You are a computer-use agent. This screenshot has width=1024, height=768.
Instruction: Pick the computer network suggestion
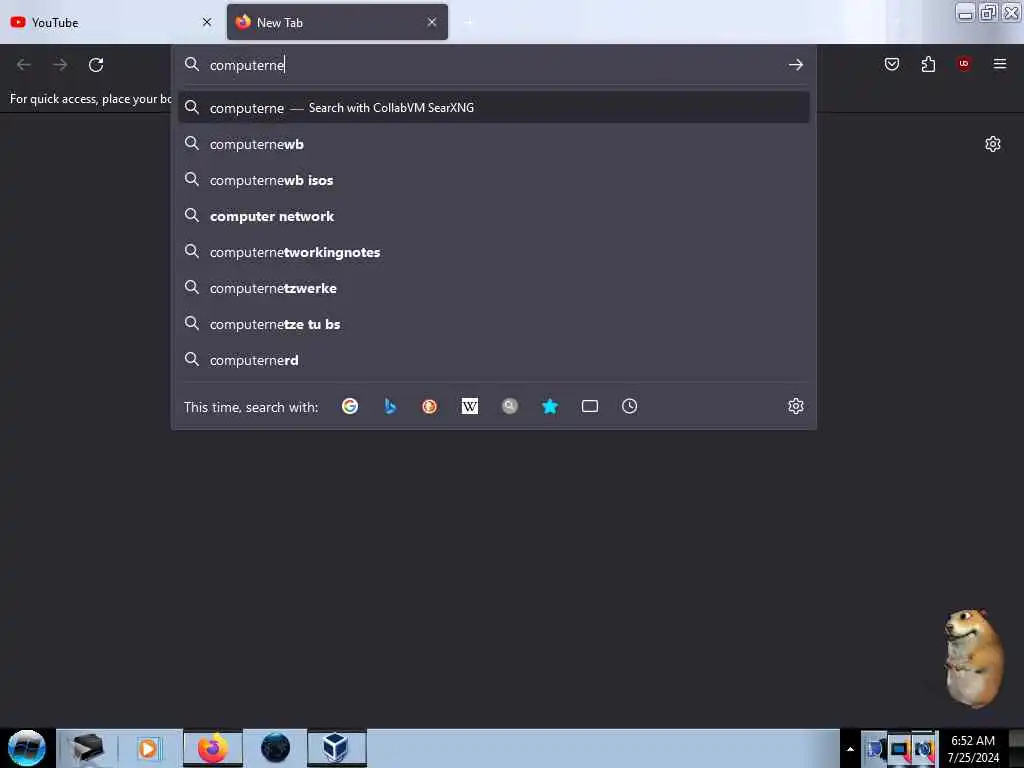pos(494,216)
